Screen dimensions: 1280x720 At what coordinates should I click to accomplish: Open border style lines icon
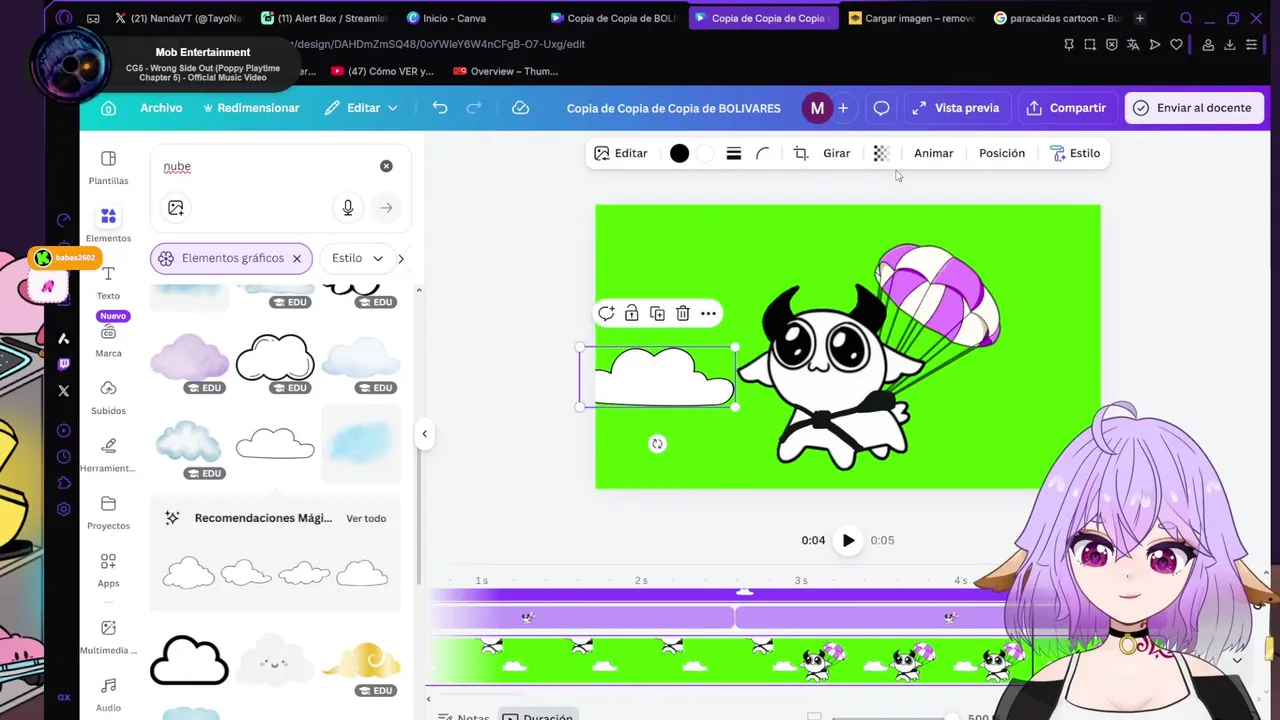pos(733,153)
